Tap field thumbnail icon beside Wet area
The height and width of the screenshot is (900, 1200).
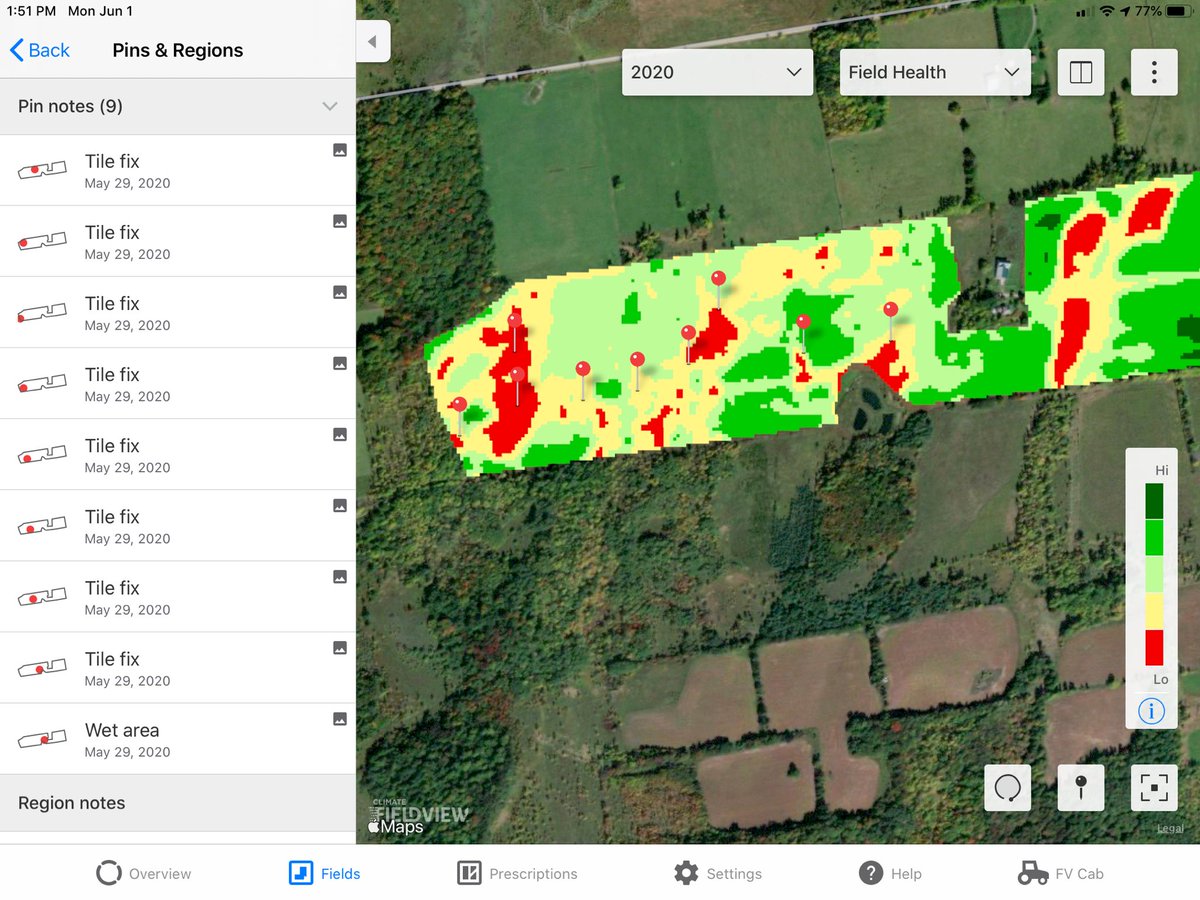[42, 740]
